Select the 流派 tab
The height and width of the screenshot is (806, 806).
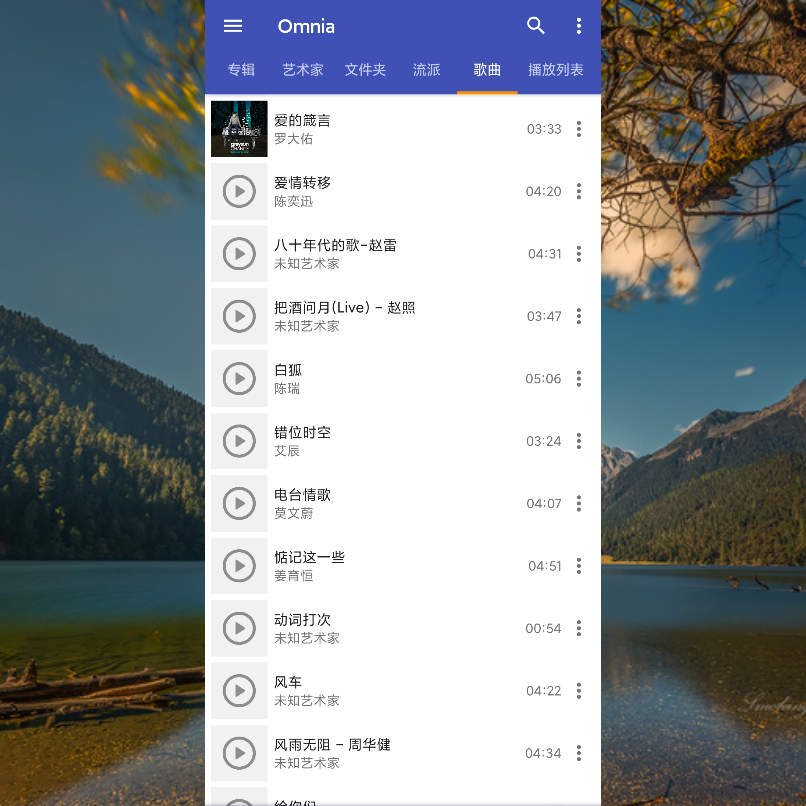427,70
